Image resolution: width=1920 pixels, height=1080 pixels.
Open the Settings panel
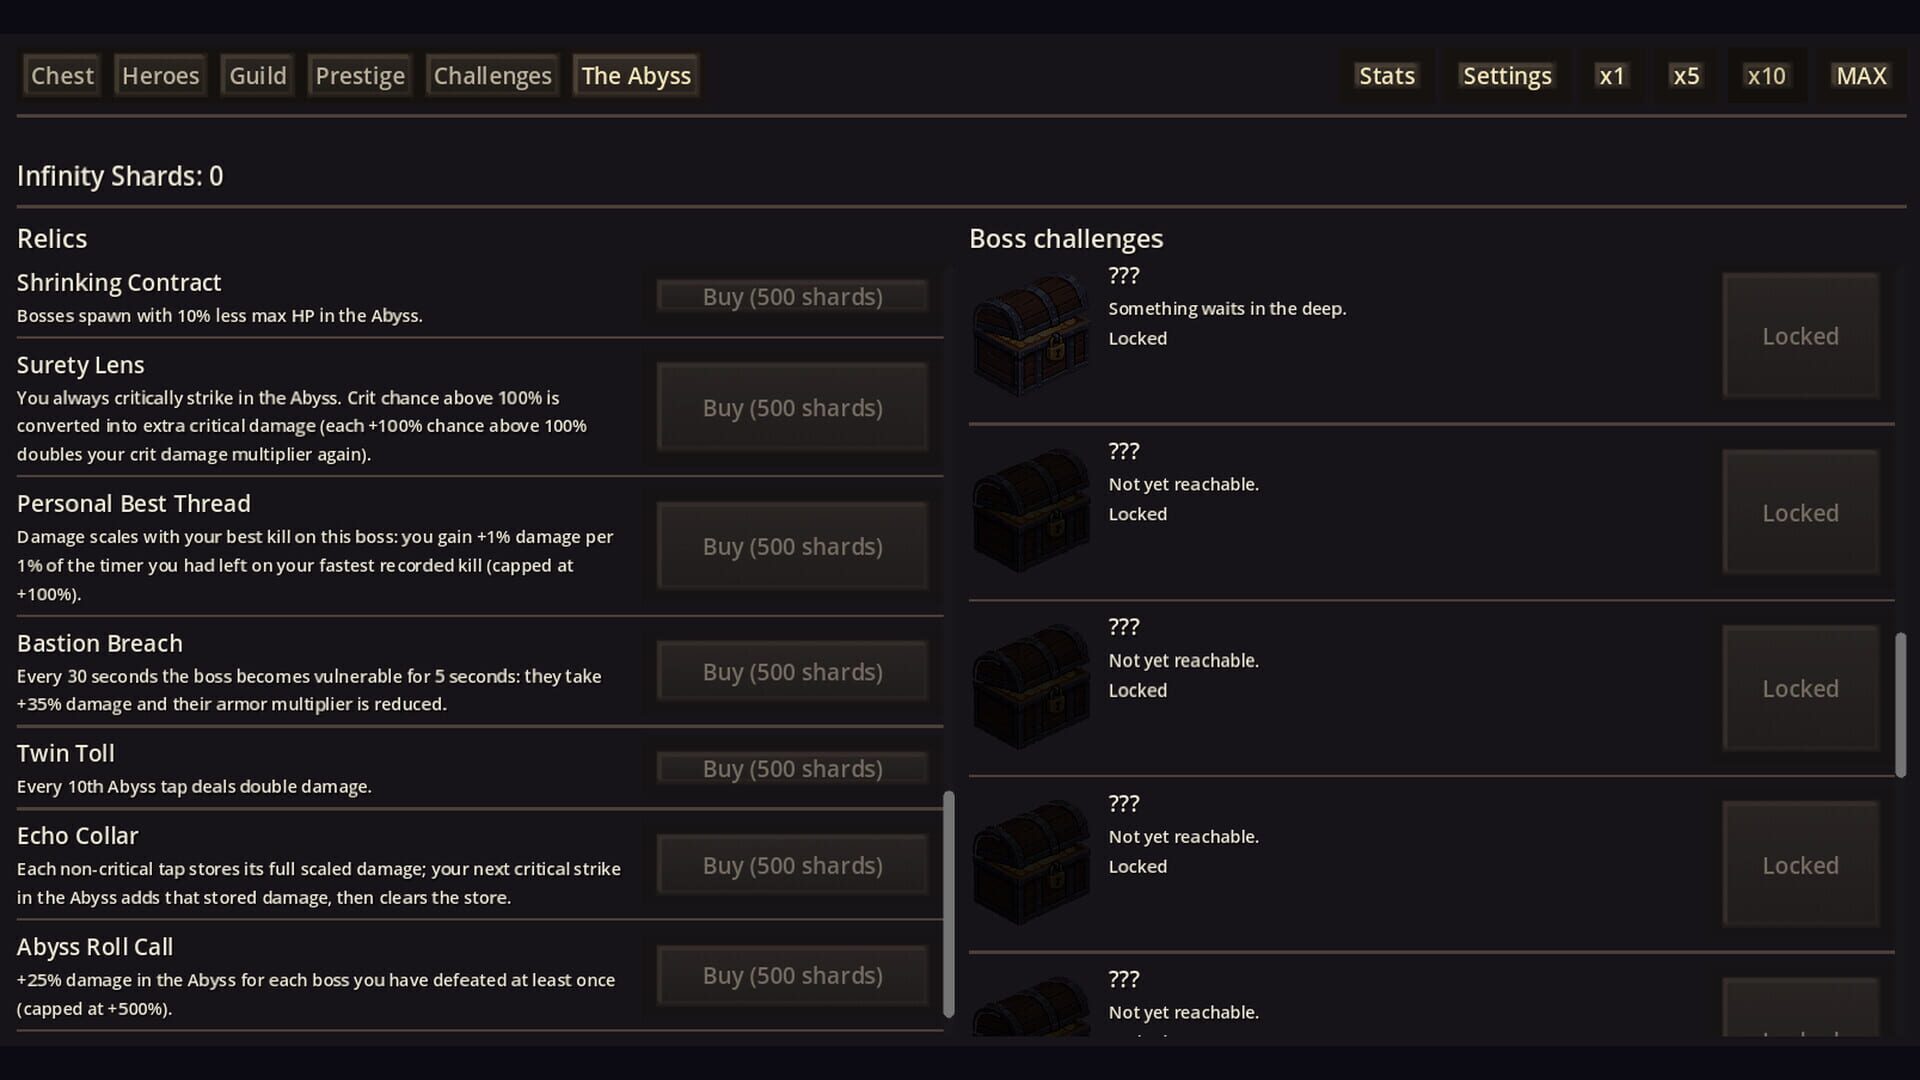[1506, 75]
